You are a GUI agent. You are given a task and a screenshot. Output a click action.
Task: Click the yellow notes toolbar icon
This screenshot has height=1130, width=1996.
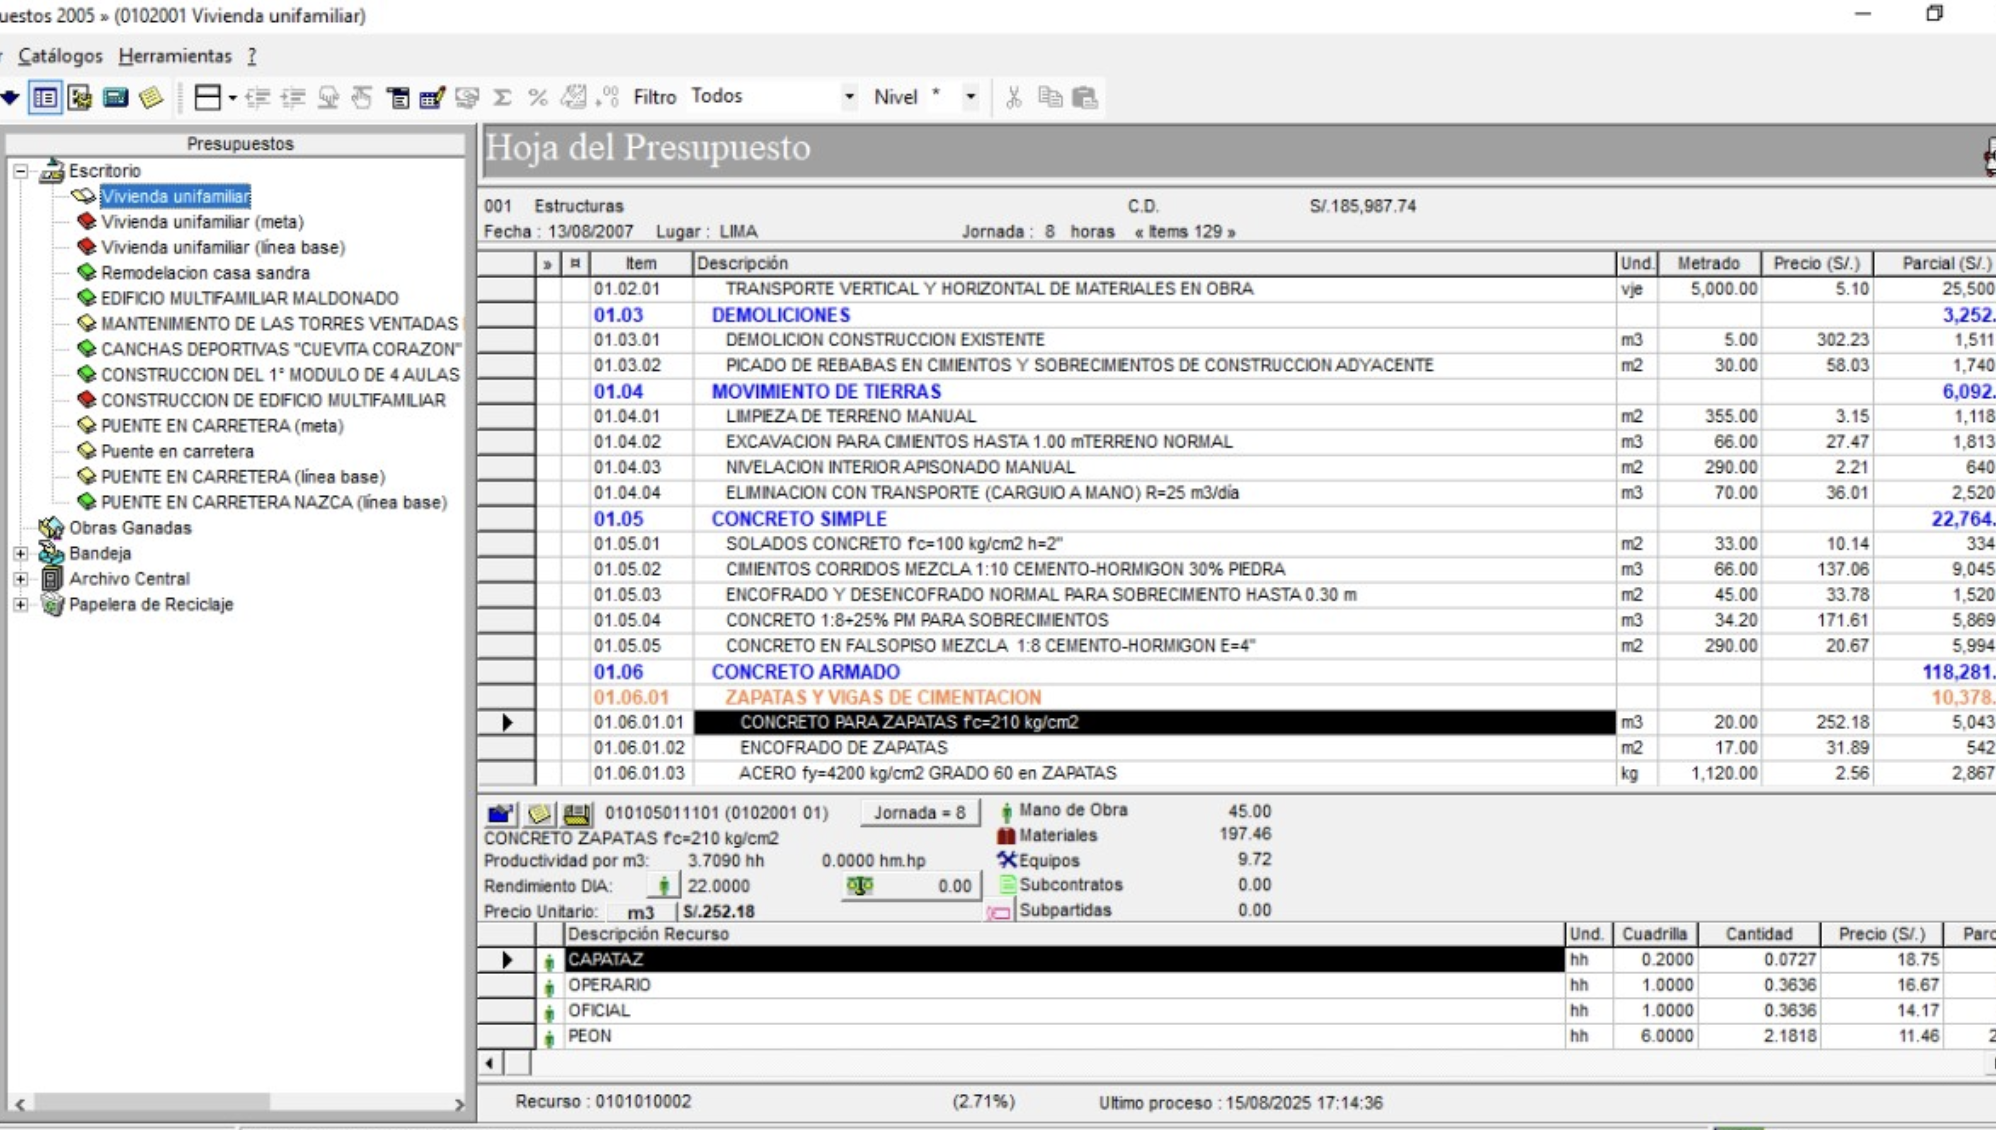151,97
